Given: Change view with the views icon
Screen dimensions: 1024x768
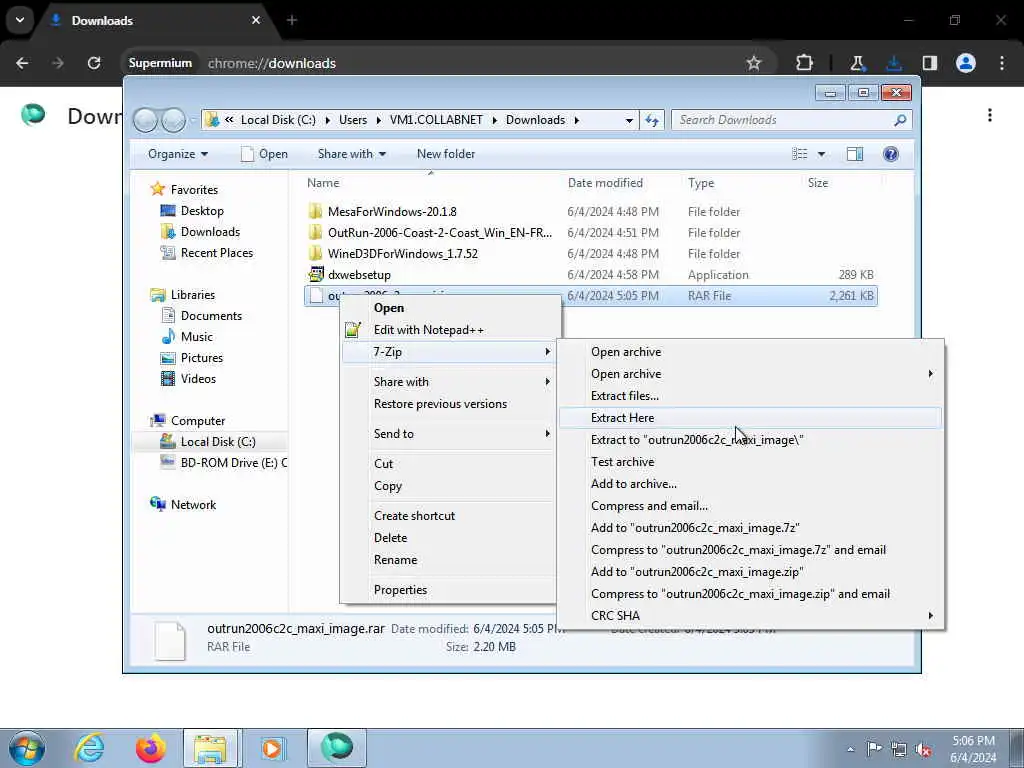Looking at the screenshot, I should 799,154.
